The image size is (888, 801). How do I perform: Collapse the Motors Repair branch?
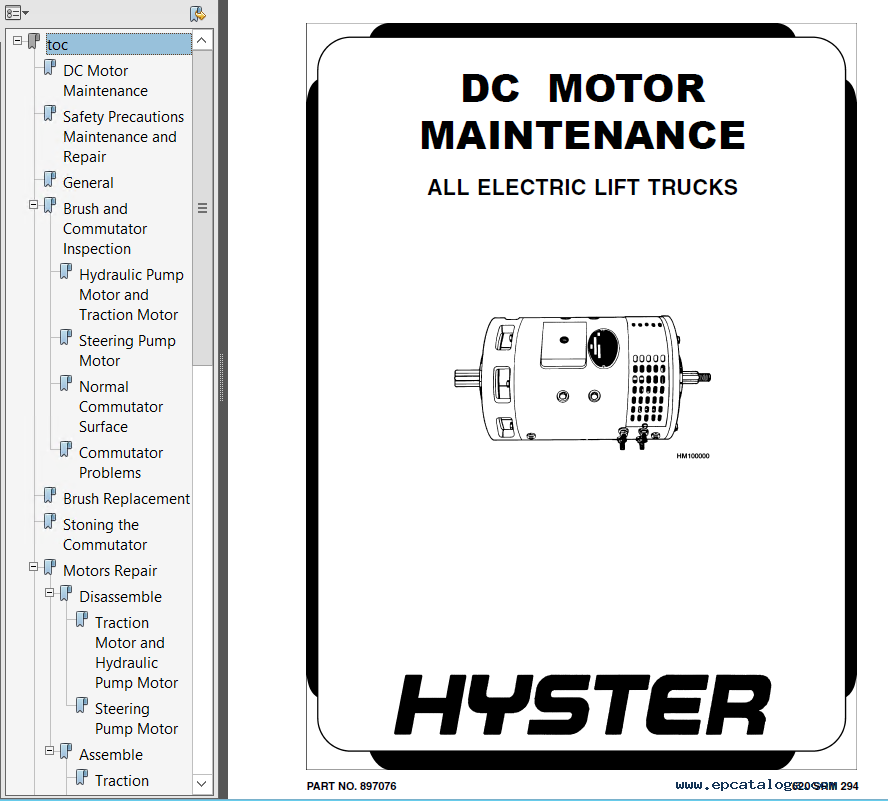[33, 566]
